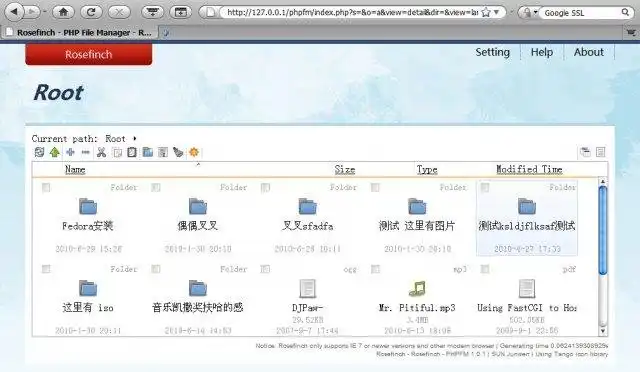The image size is (640, 372).
Task: Open the Setting menu
Action: (x=493, y=52)
